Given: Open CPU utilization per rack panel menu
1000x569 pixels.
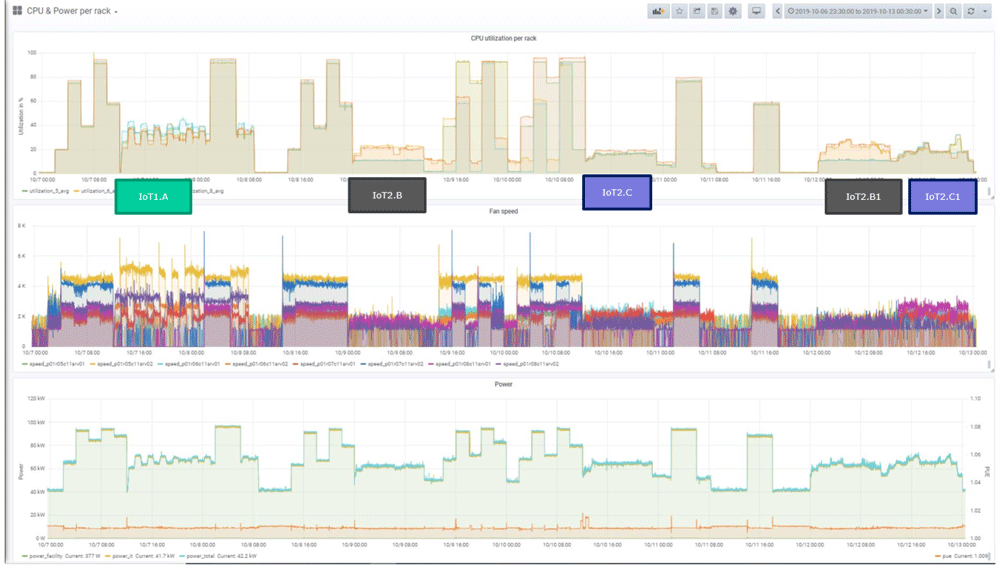Looking at the screenshot, I should (503, 38).
